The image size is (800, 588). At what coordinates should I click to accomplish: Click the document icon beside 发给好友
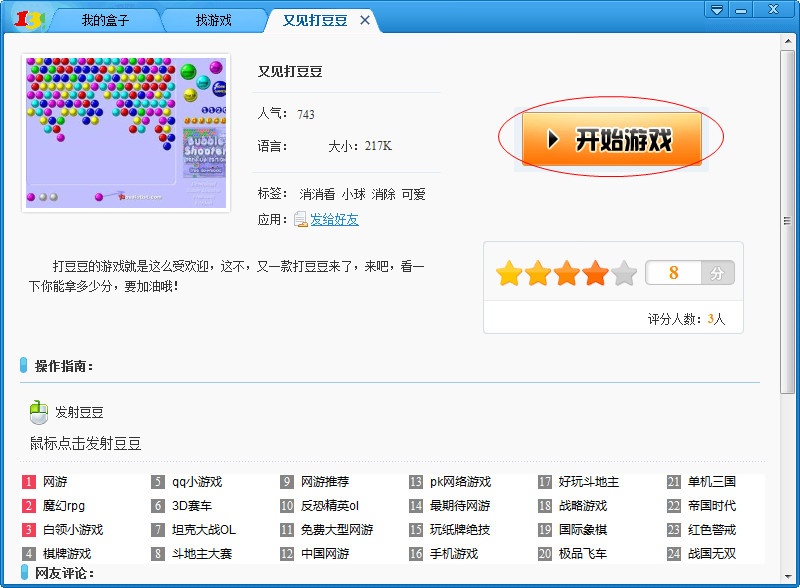[x=301, y=218]
